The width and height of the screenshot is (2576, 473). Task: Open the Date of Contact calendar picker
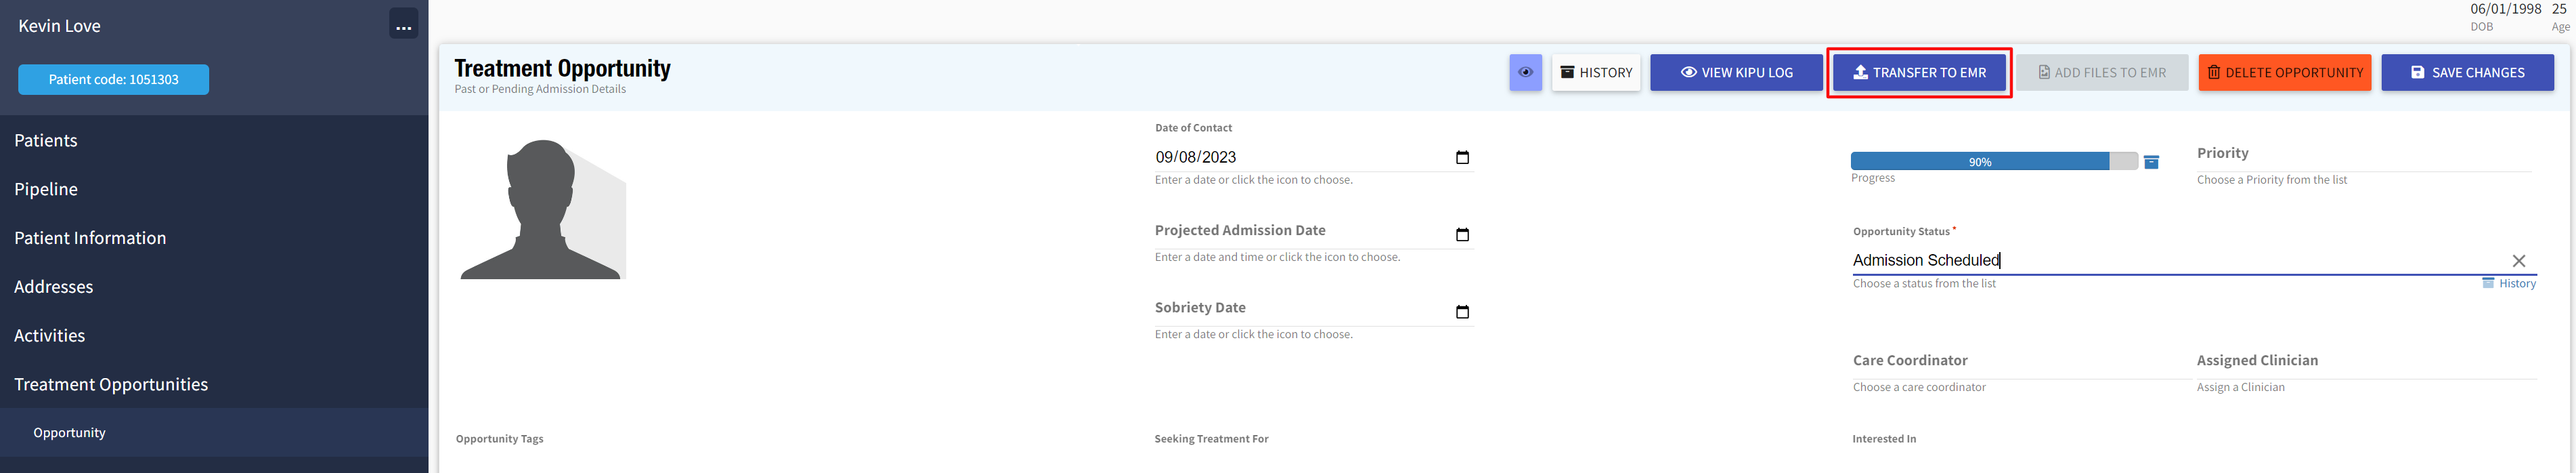coord(1462,157)
